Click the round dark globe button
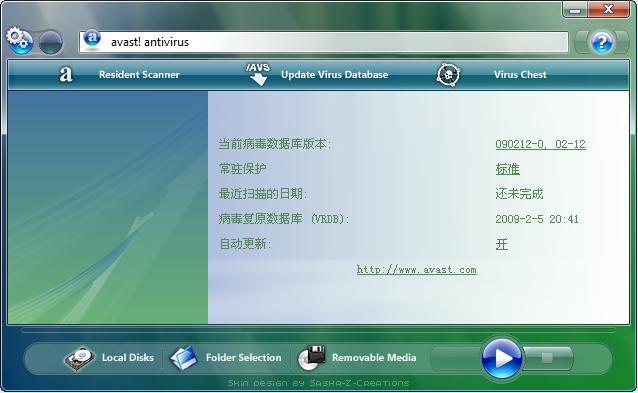This screenshot has width=638, height=393. [51, 42]
